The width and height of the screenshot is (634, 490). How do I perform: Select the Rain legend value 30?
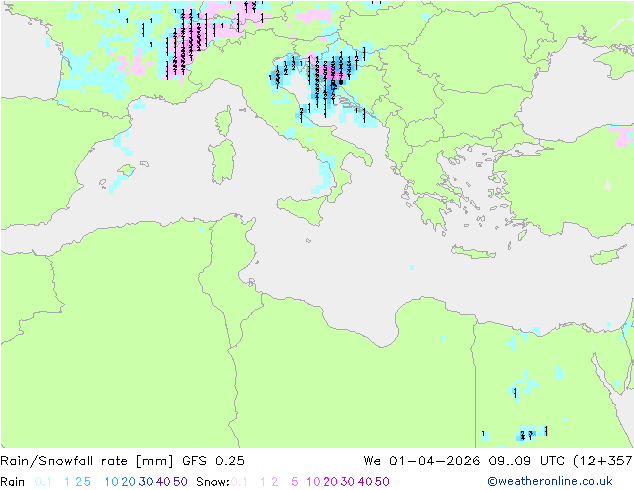[146, 482]
